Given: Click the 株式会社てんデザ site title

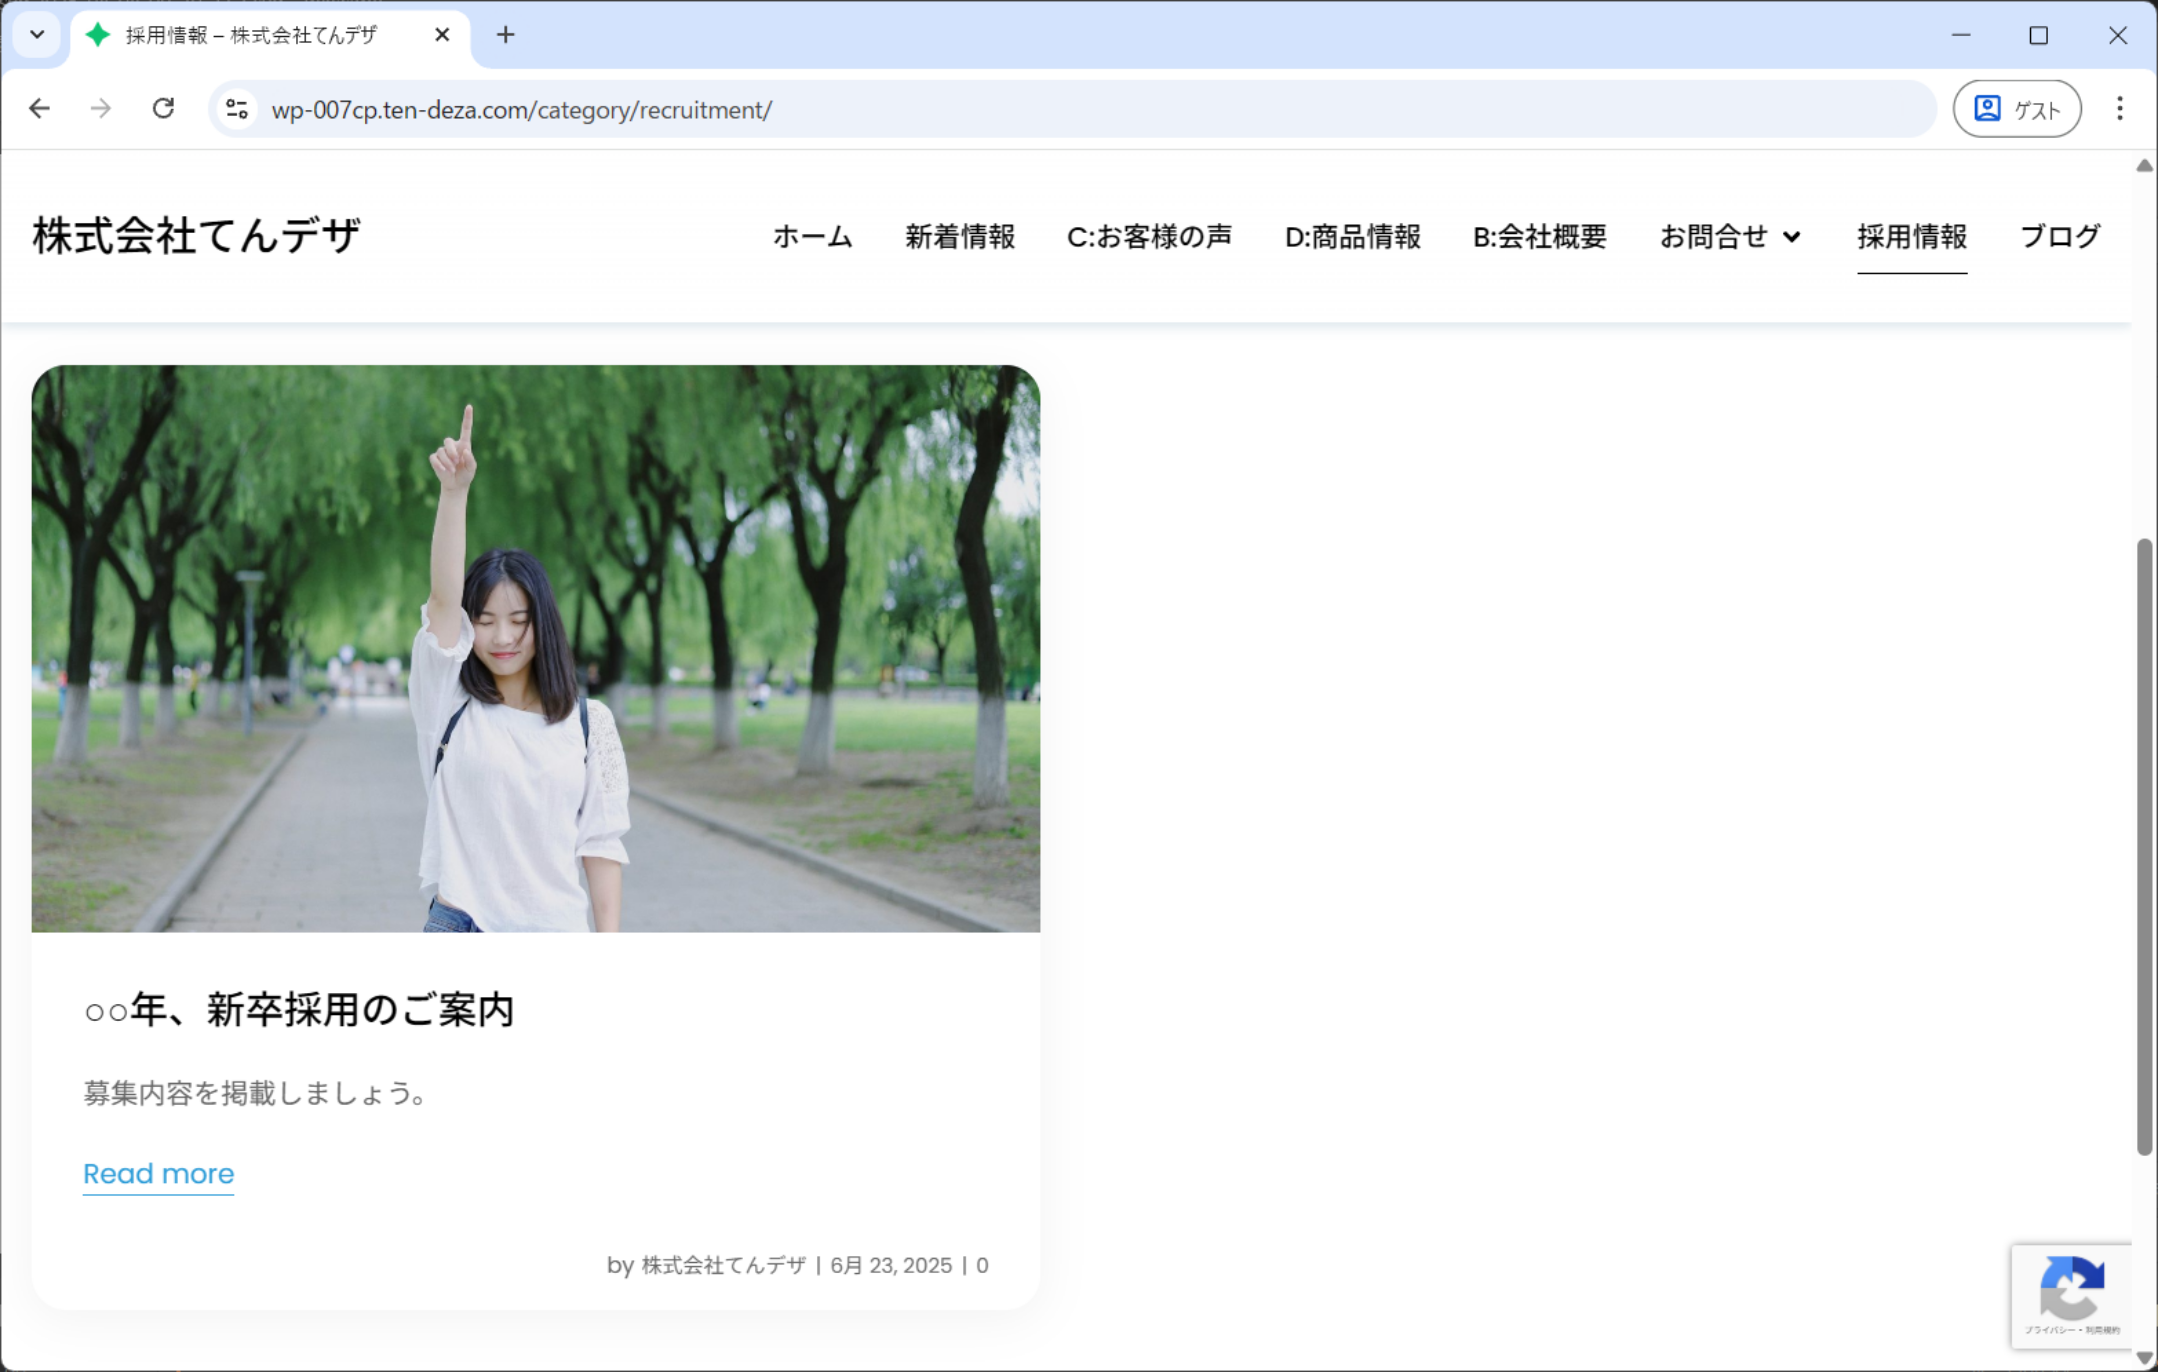Looking at the screenshot, I should (196, 236).
